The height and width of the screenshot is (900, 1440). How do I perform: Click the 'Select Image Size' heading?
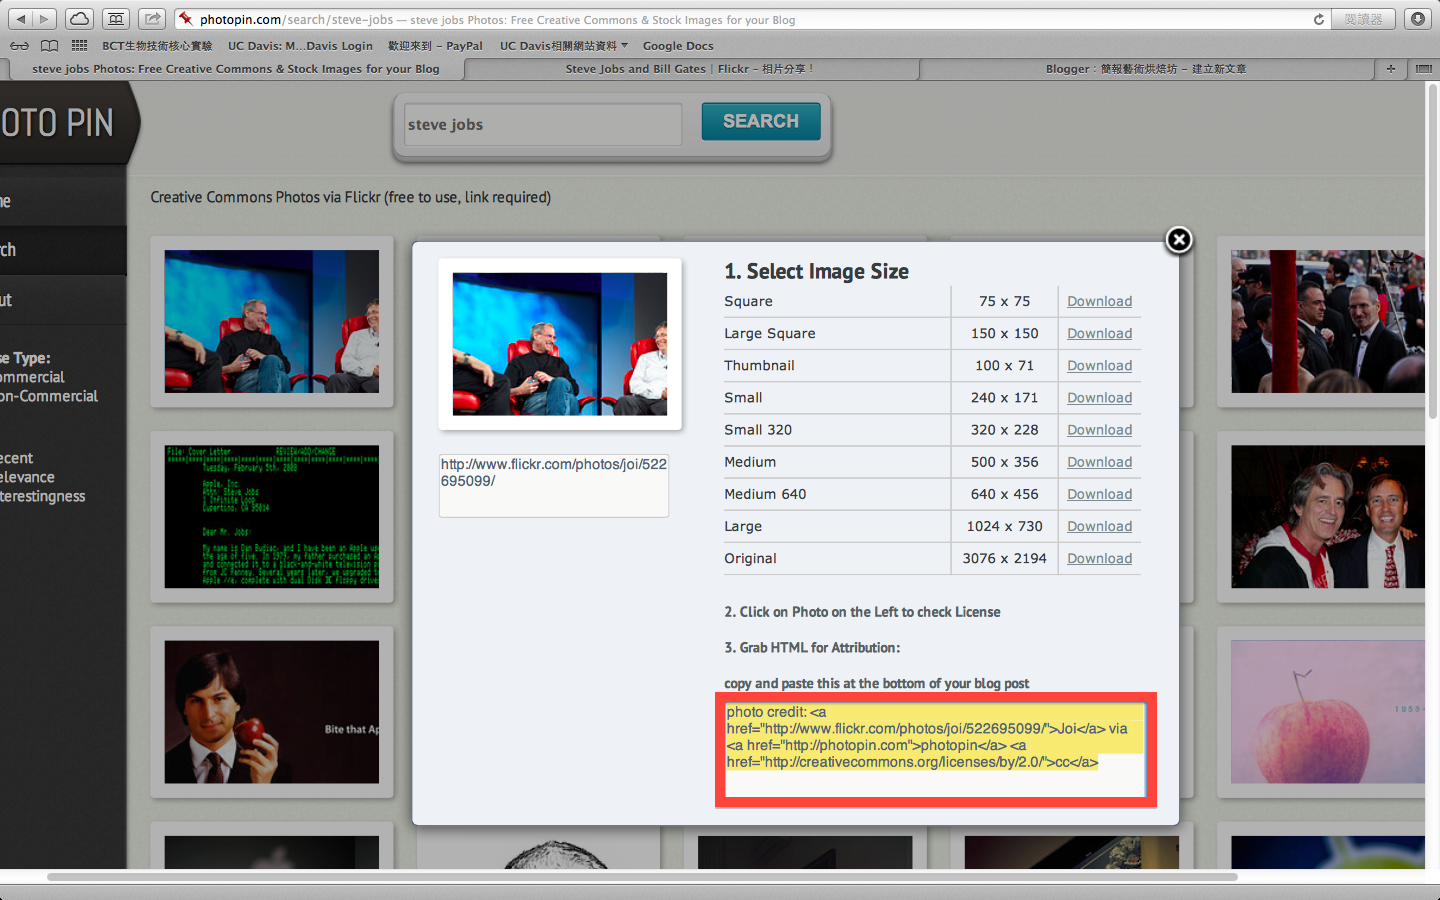816,271
